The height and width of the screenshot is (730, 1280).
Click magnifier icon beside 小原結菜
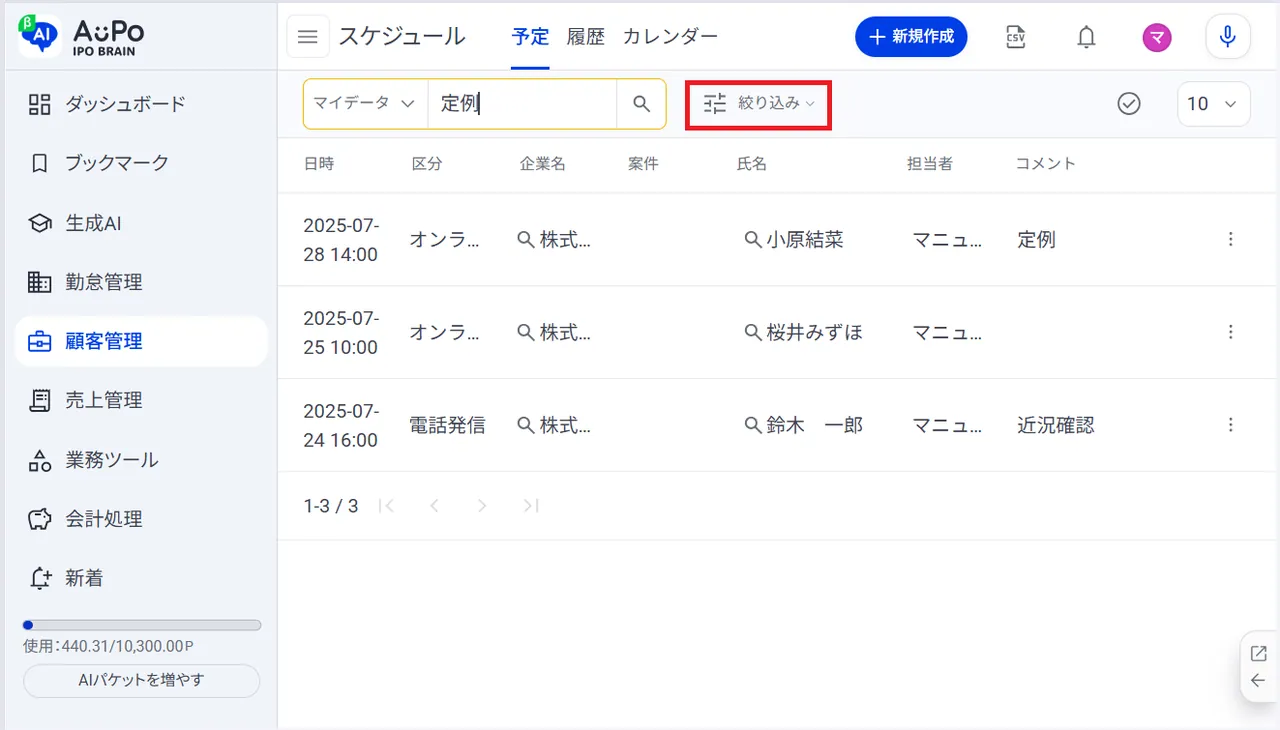(753, 240)
